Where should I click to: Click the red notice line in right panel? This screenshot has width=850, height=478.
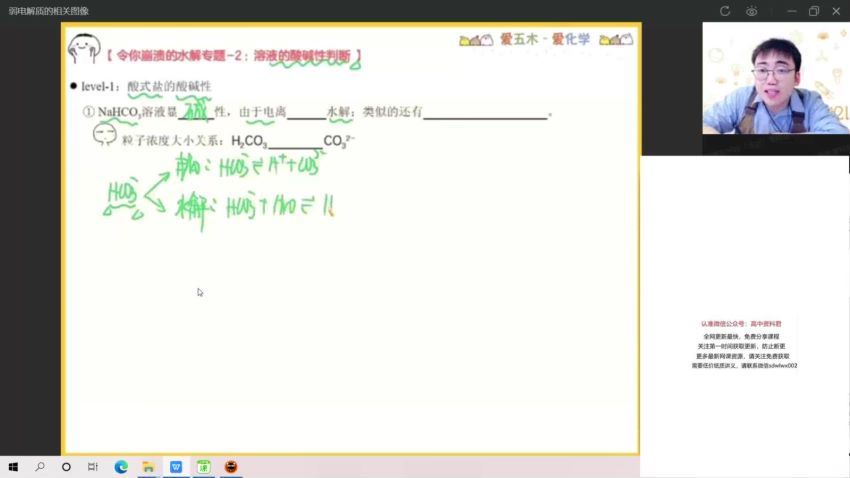(x=741, y=324)
